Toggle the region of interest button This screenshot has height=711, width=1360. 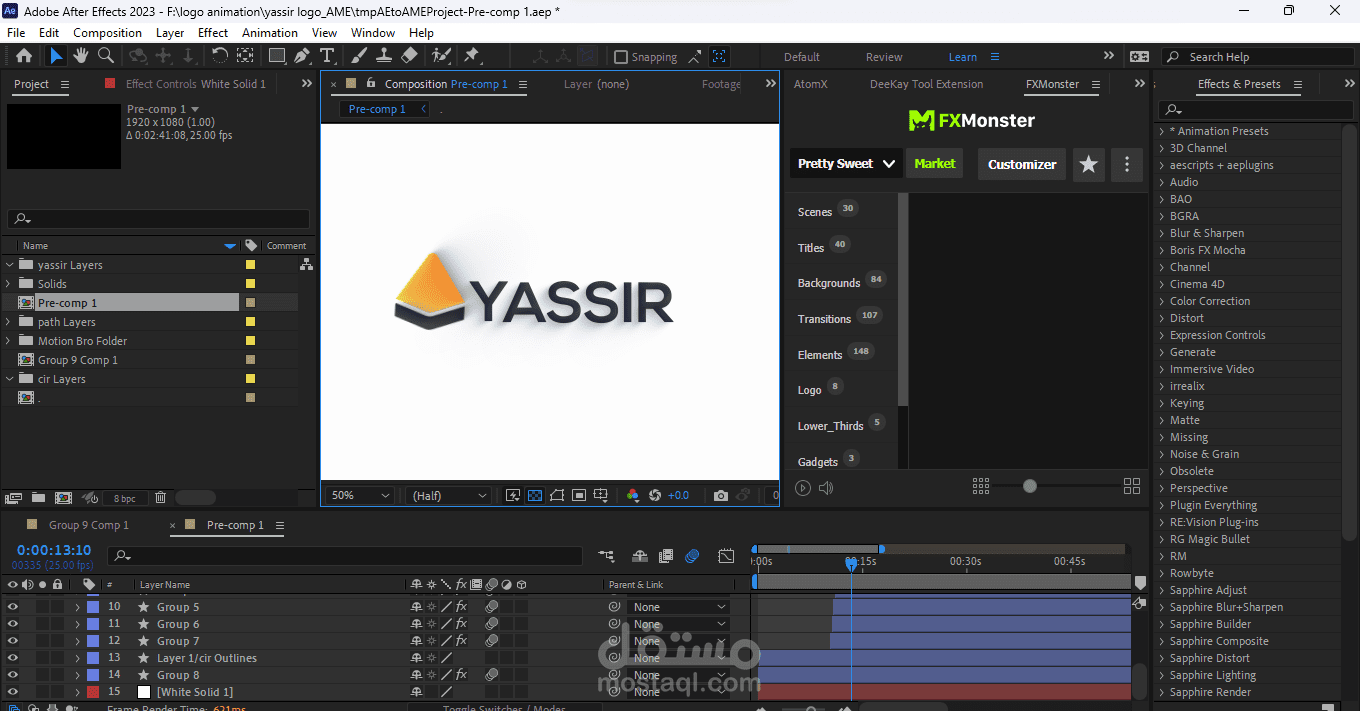pos(579,495)
